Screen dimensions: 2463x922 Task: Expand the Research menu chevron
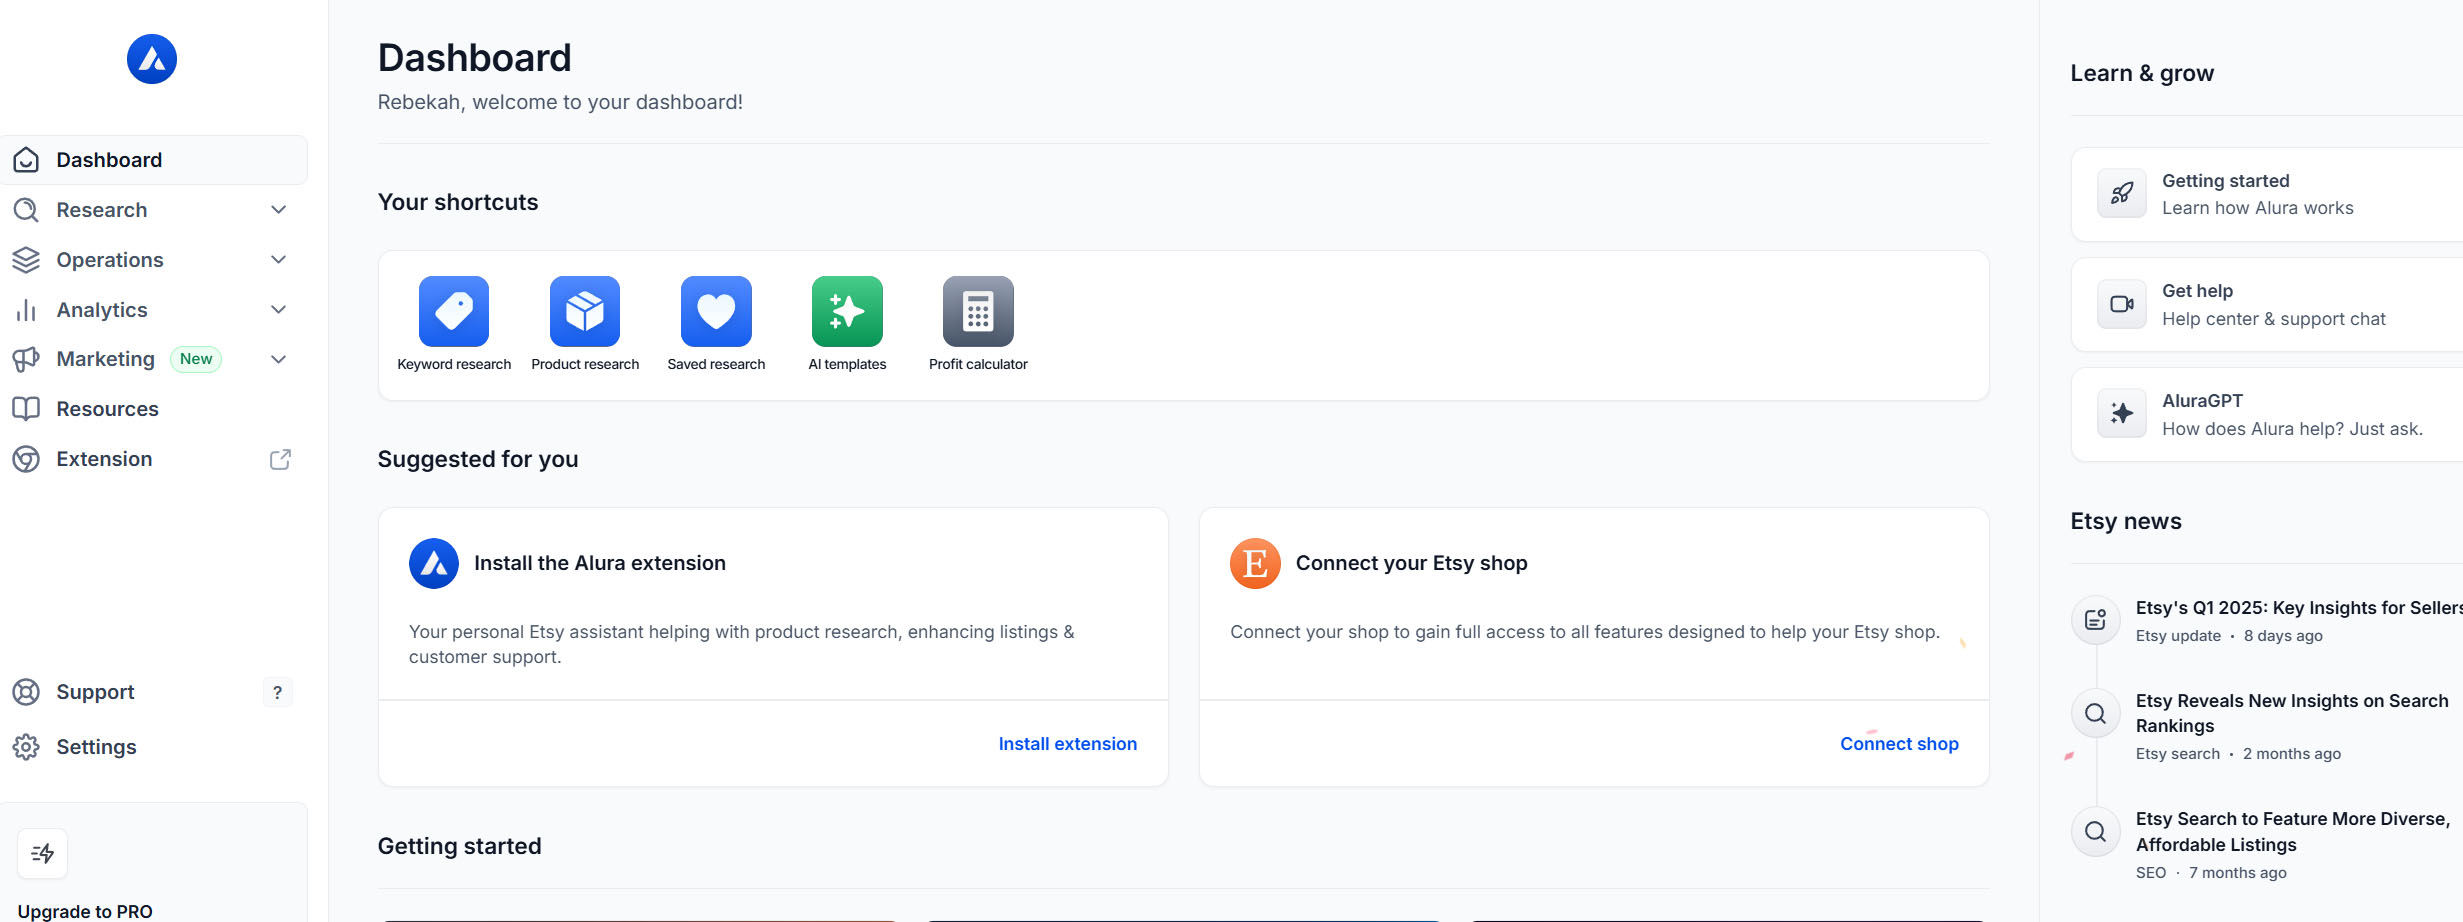point(279,210)
